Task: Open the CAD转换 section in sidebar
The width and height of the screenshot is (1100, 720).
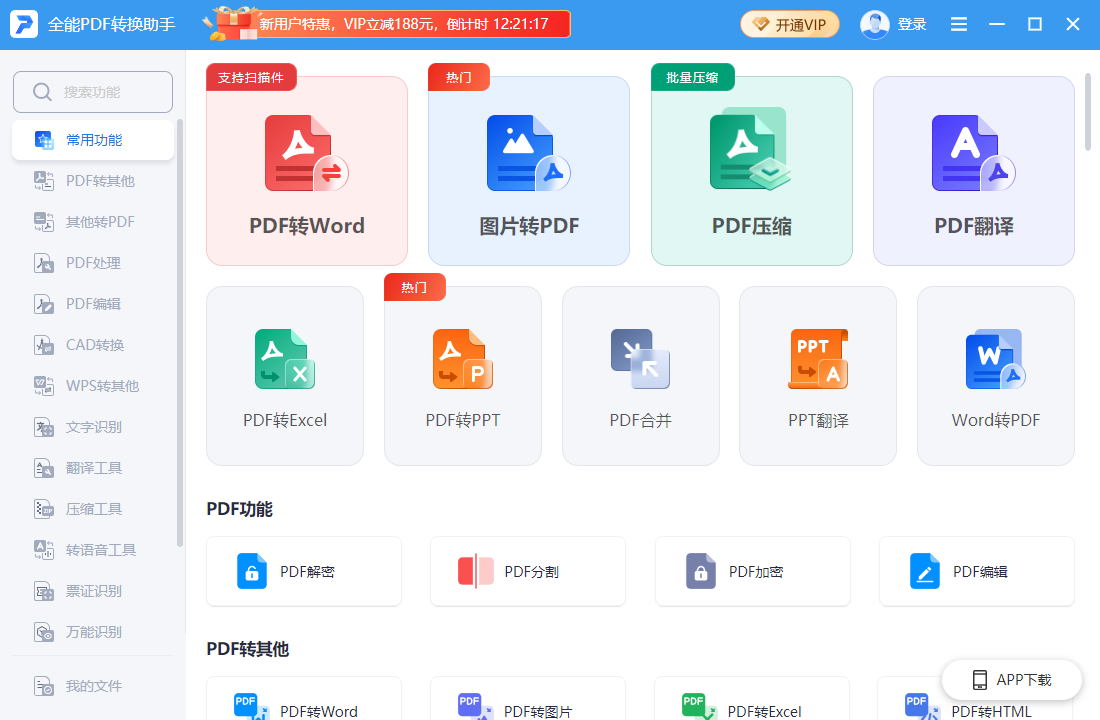Action: (92, 344)
